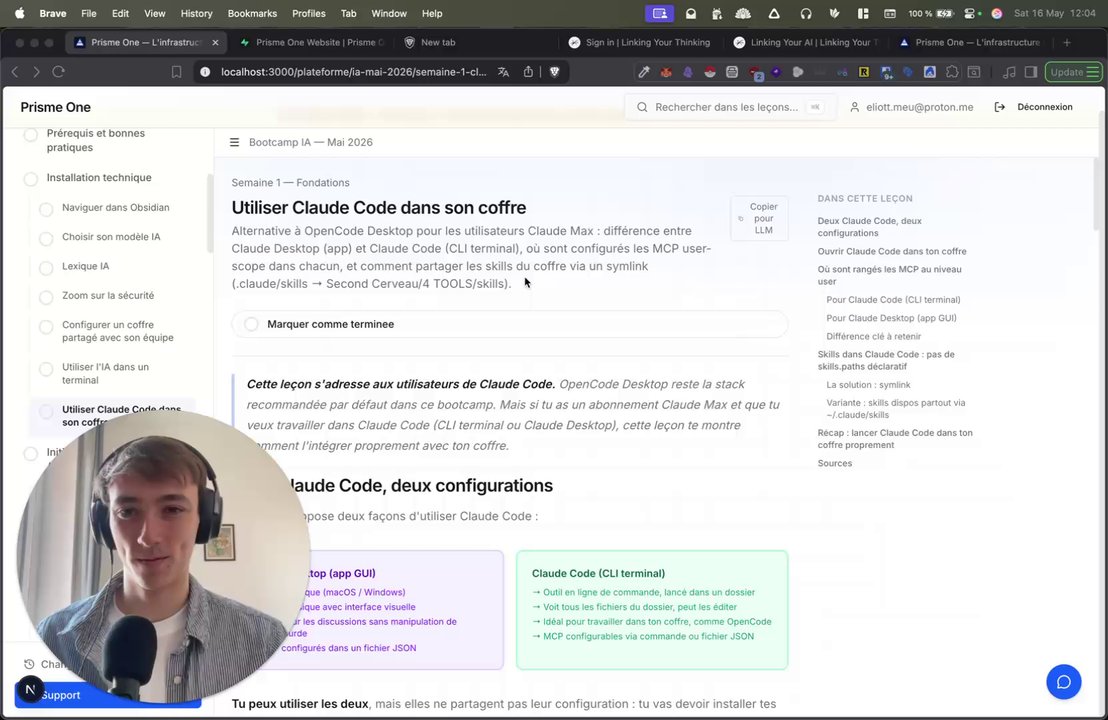Image resolution: width=1108 pixels, height=720 pixels.
Task: Jump to Pour Claude Code (CLI terminal) section
Action: [893, 300]
